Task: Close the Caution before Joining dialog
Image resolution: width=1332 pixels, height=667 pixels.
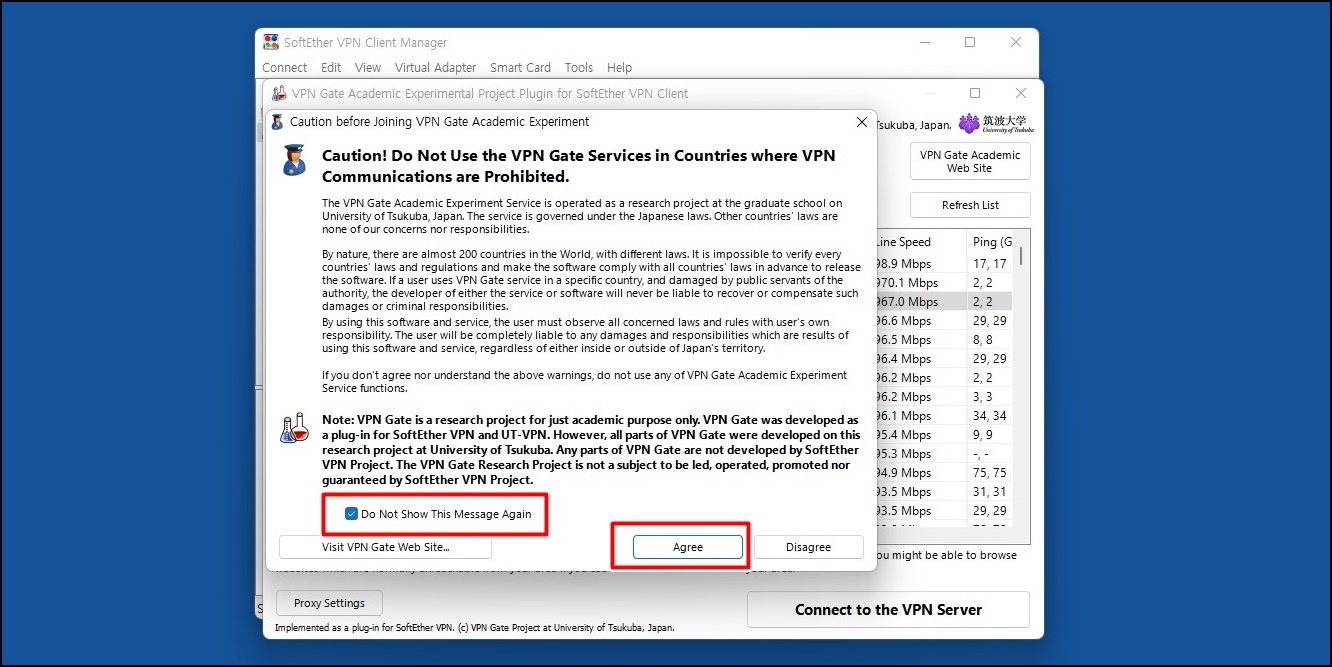Action: tap(862, 122)
